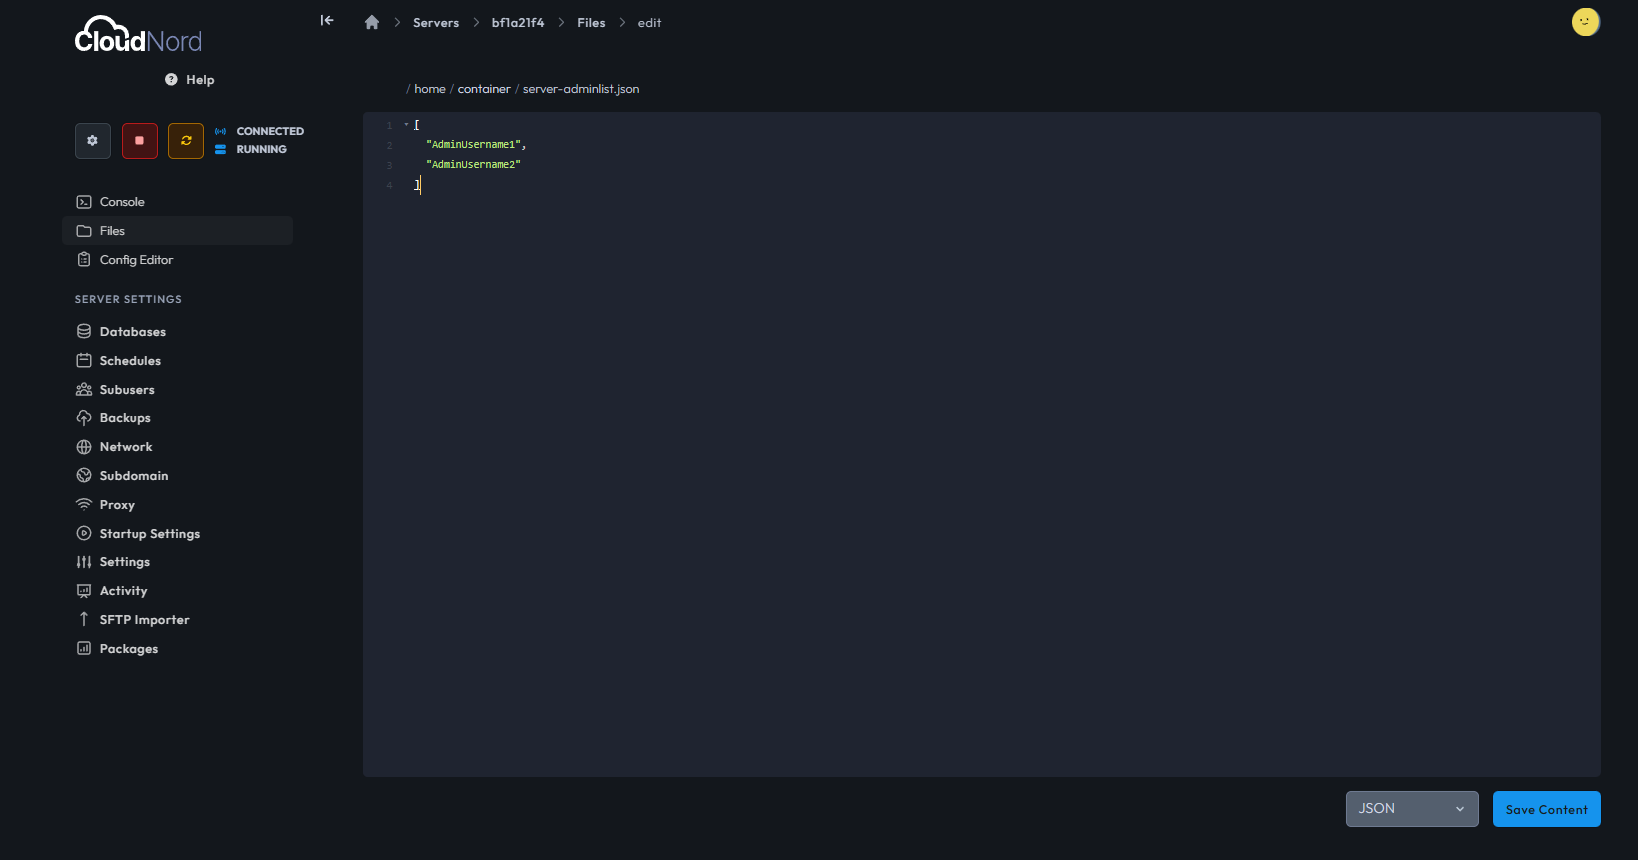The image size is (1638, 860).
Task: Click the orange restart server button
Action: (186, 141)
